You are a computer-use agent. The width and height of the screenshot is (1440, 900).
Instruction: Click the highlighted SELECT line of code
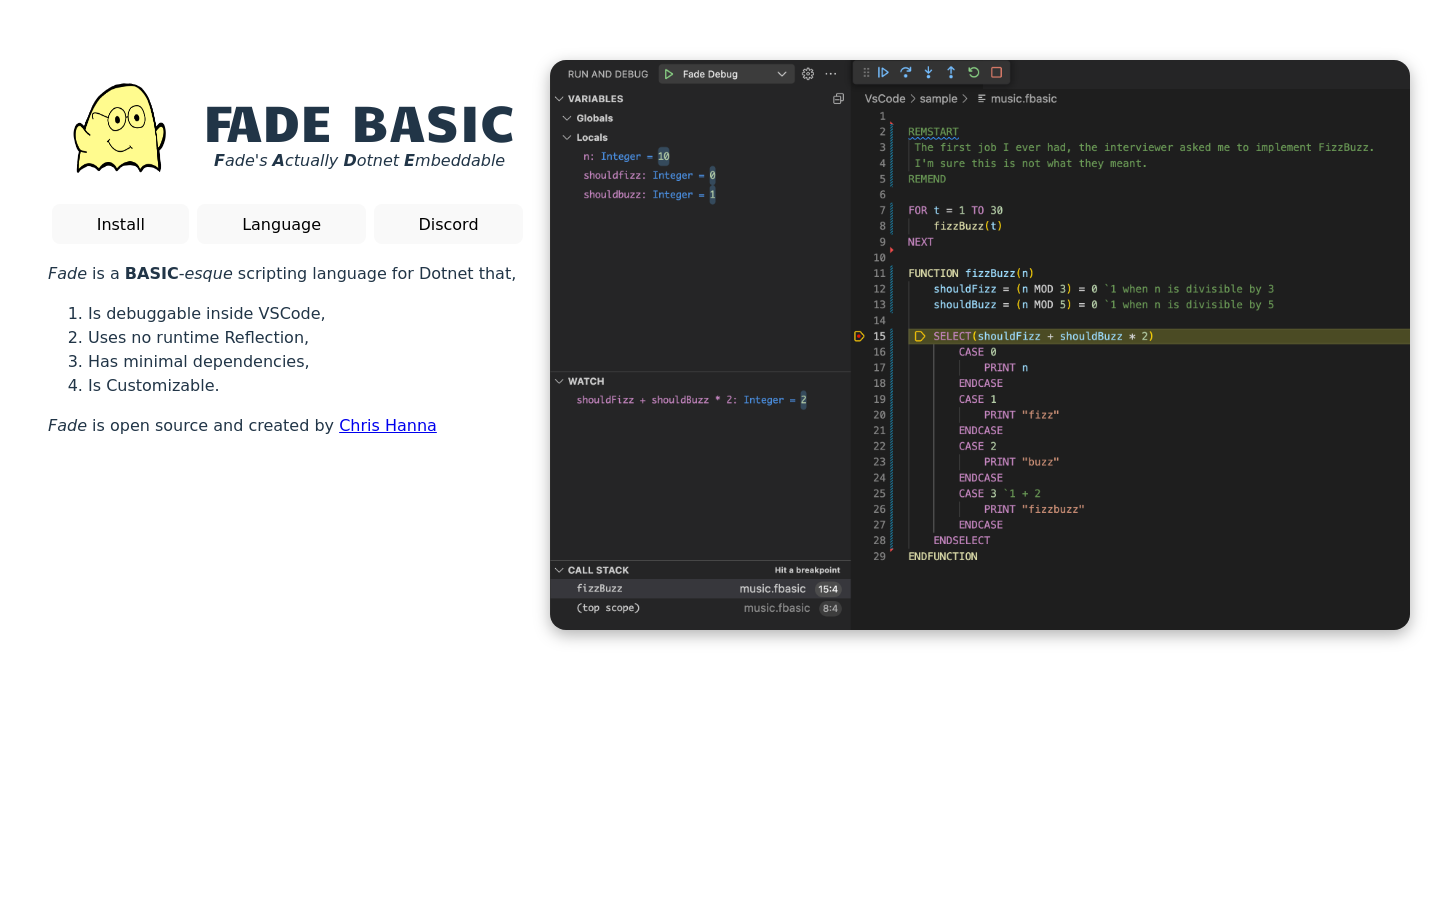click(x=1158, y=336)
